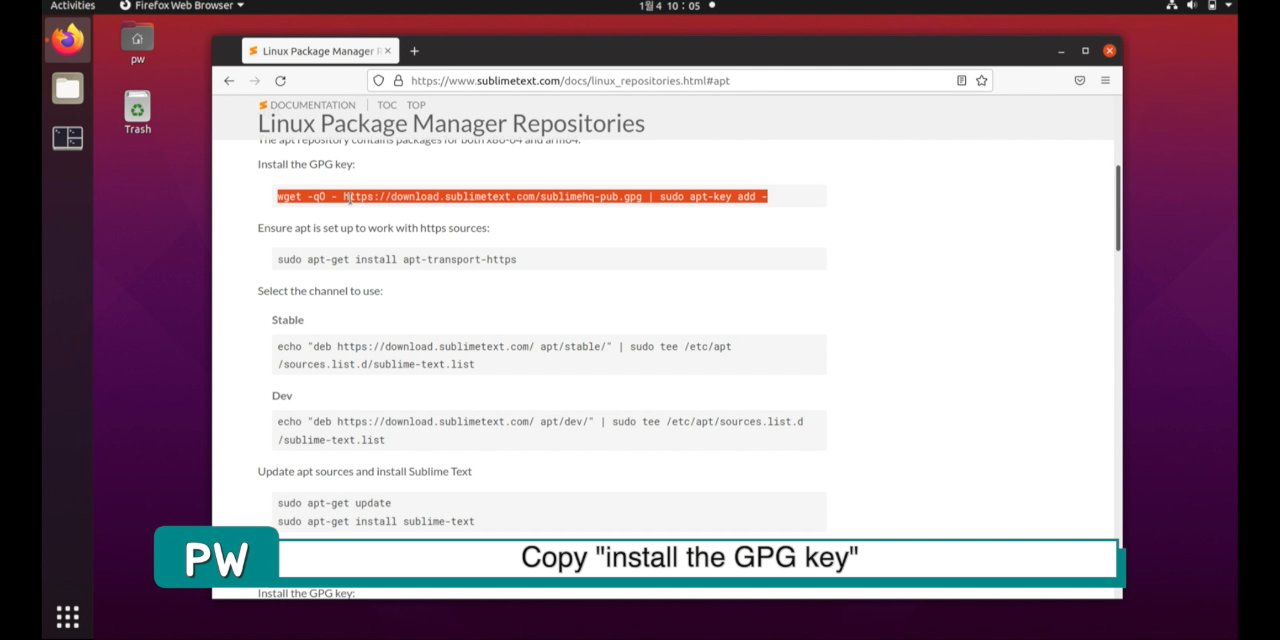Open the system menu dropdown arrow

pos(1229,6)
